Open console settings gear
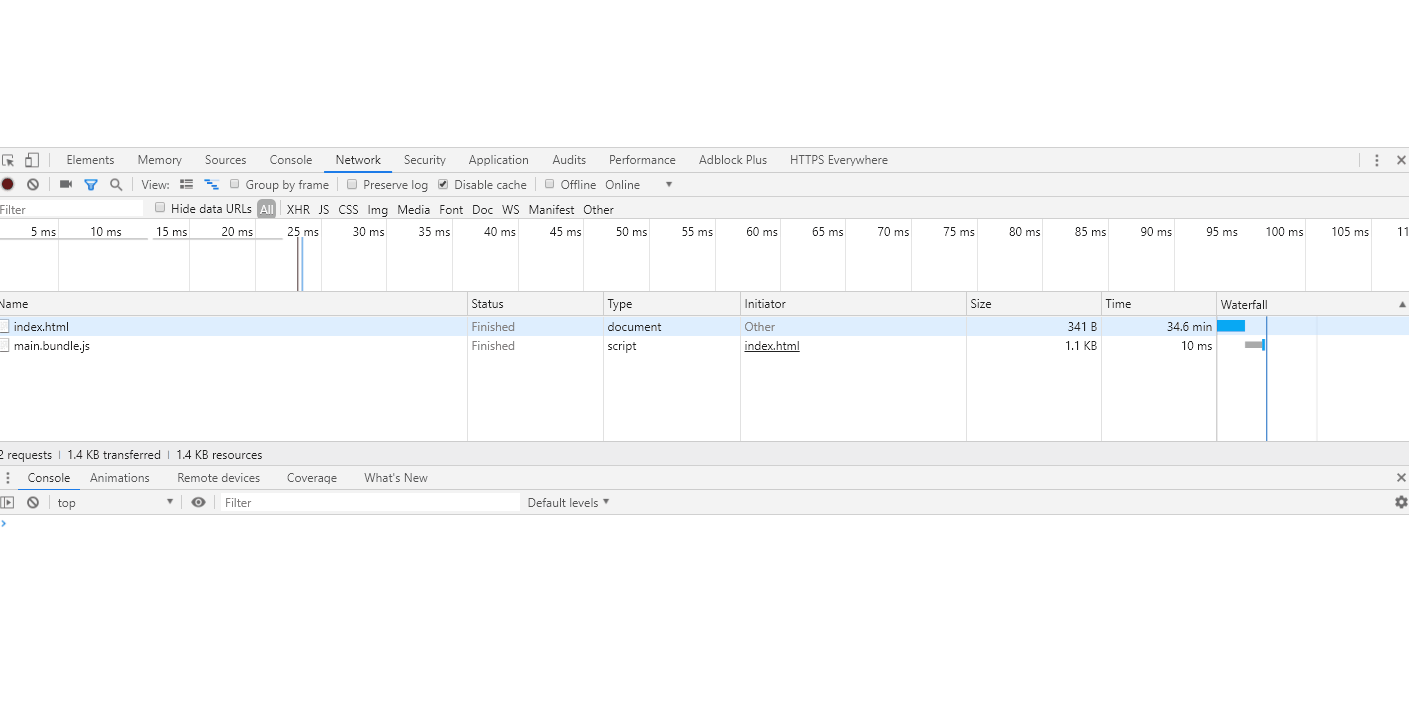This screenshot has height=715, width=1409. 1401,502
